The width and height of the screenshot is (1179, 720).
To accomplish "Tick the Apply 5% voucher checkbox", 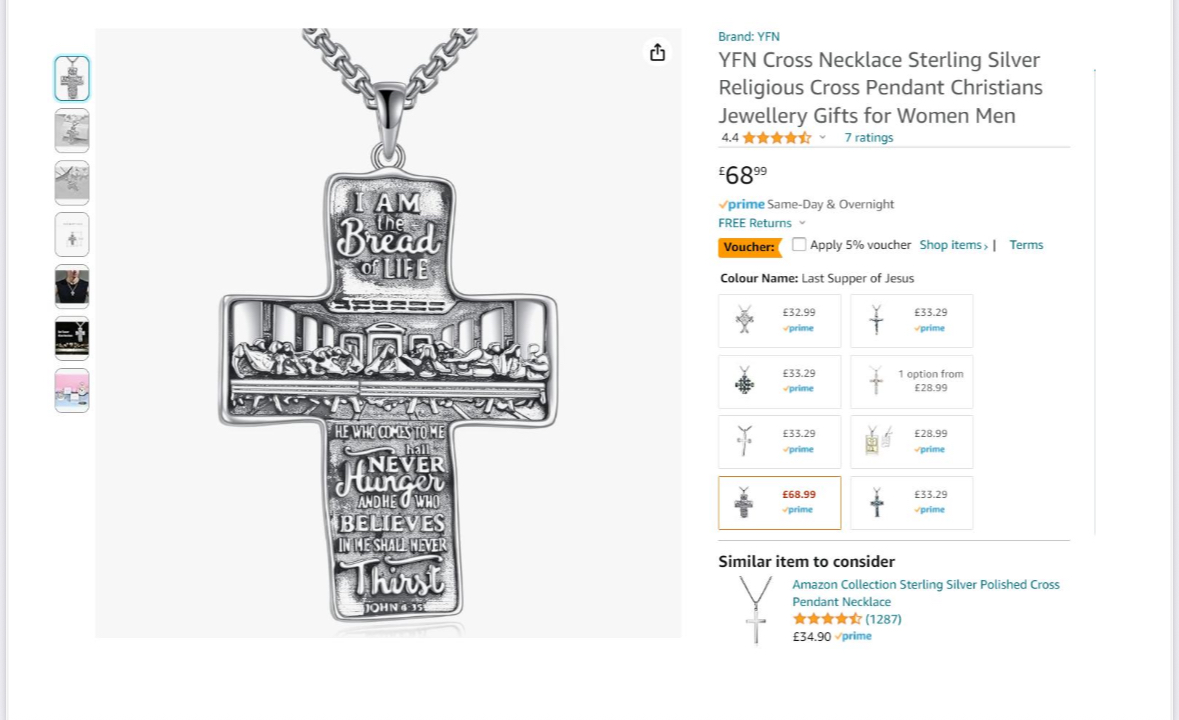I will pyautogui.click(x=799, y=244).
